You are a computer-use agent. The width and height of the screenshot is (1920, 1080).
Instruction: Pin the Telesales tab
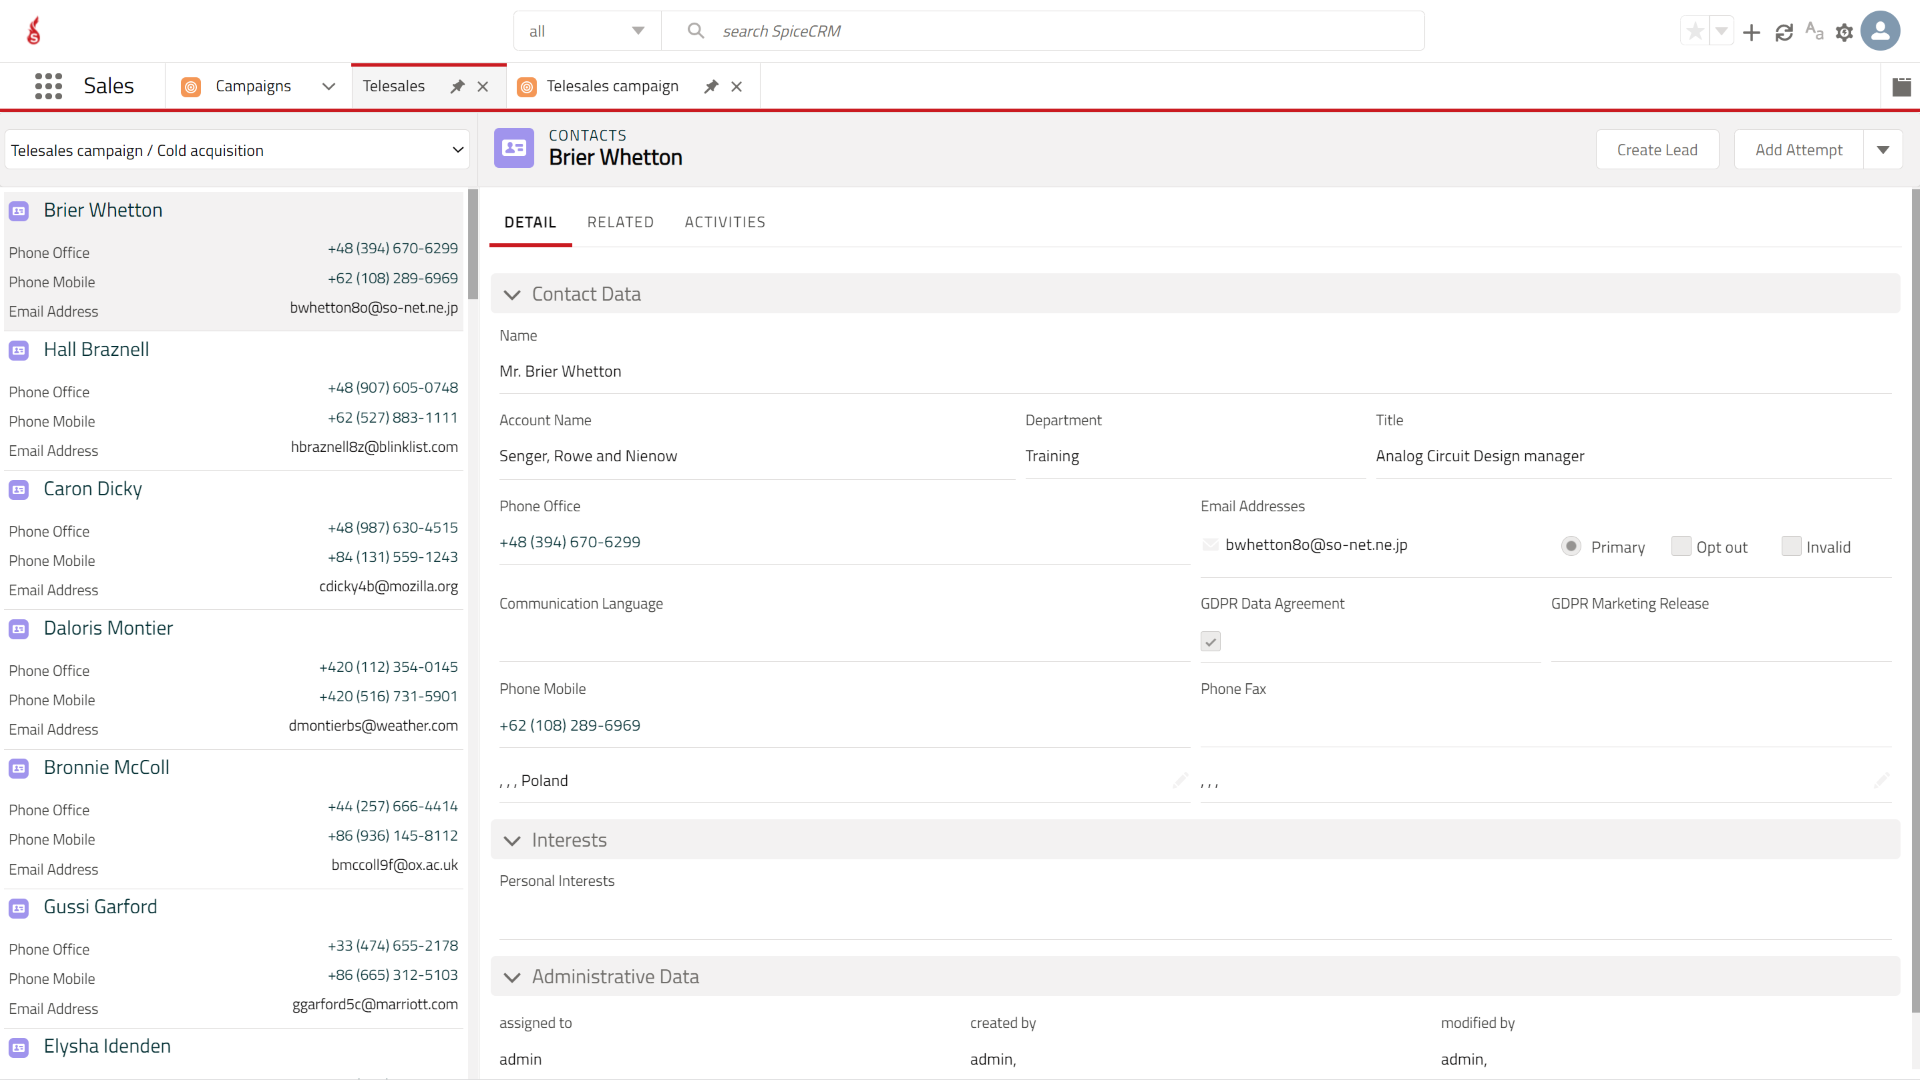tap(457, 87)
